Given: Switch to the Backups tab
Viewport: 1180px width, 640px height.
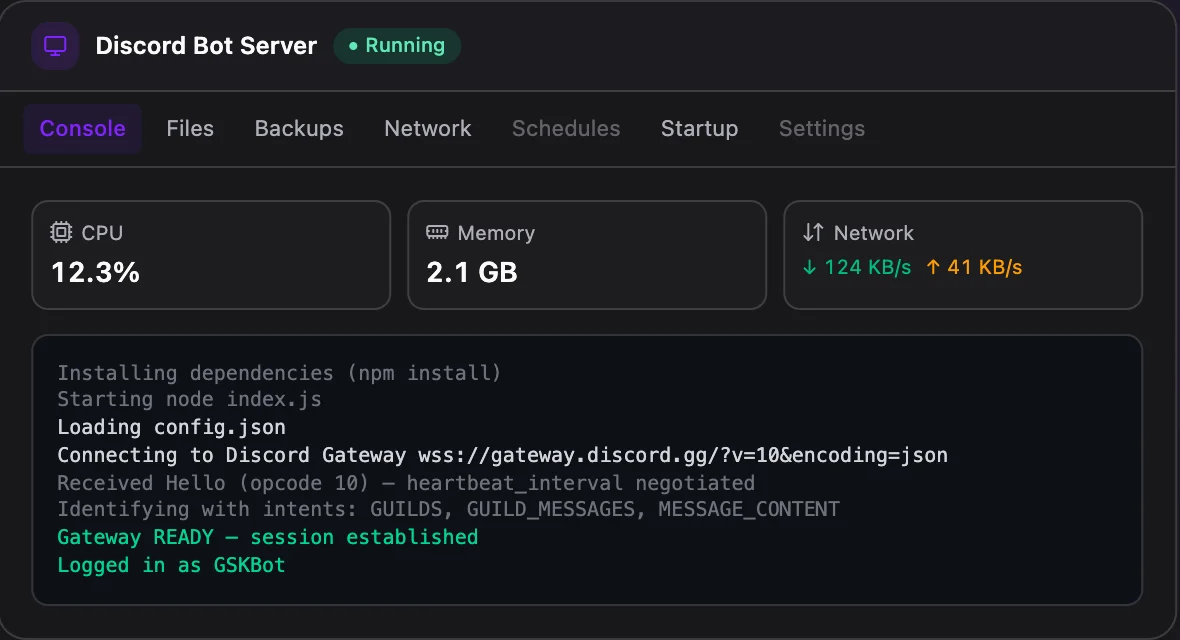Looking at the screenshot, I should pos(299,129).
